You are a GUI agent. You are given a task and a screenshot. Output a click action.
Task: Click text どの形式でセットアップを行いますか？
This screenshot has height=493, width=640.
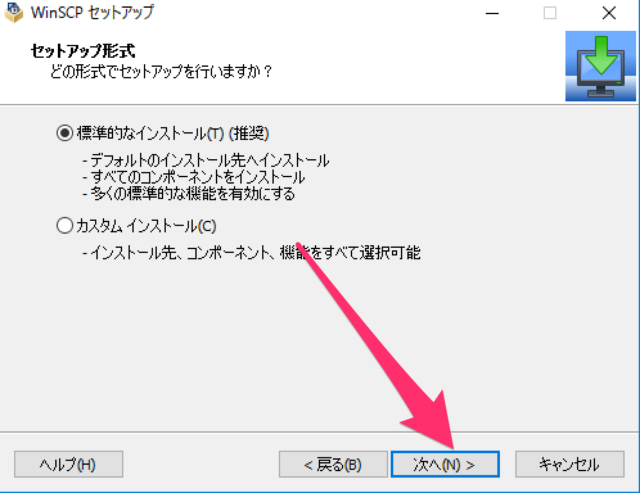coord(161,71)
